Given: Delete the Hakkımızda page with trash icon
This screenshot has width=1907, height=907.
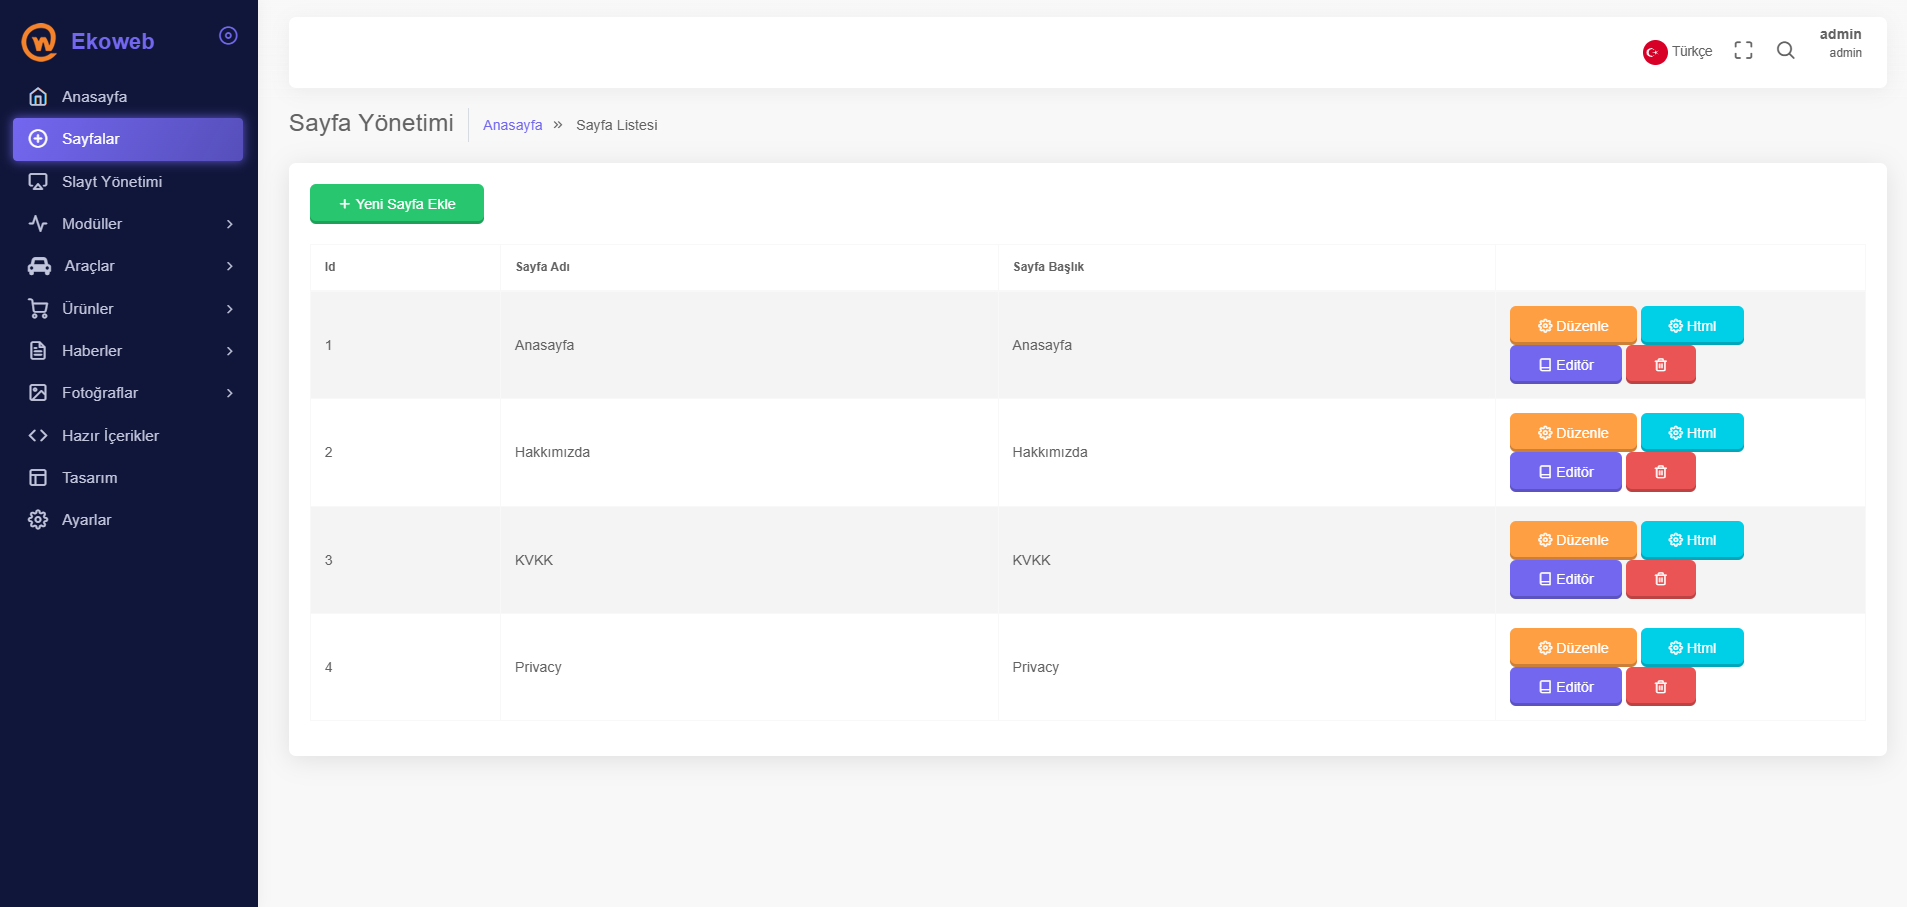Looking at the screenshot, I should click(x=1660, y=472).
